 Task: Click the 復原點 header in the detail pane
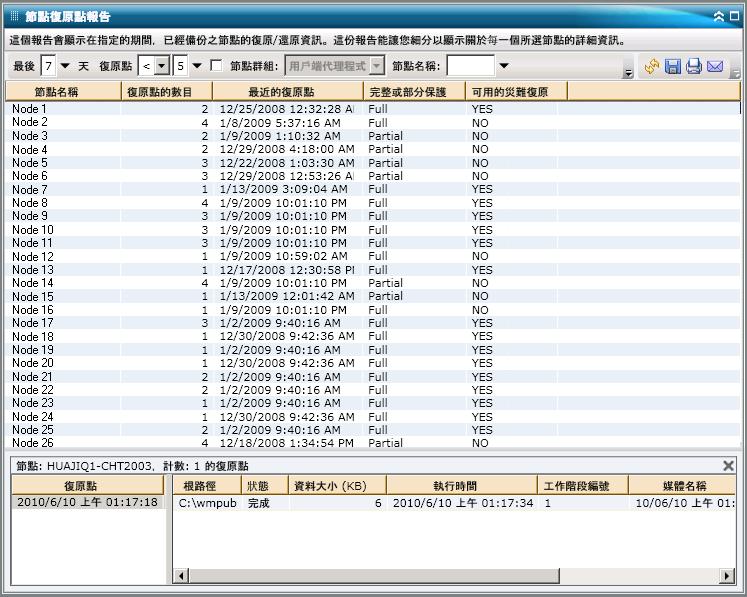[88, 486]
